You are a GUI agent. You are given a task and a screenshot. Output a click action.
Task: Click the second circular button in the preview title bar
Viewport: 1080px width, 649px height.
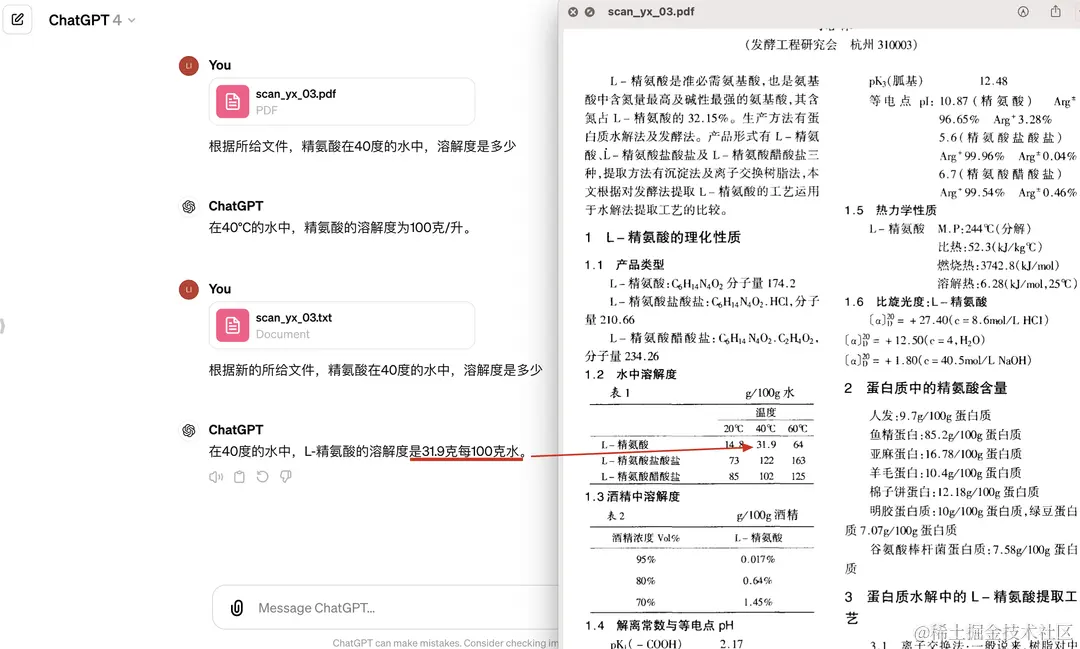coord(590,12)
